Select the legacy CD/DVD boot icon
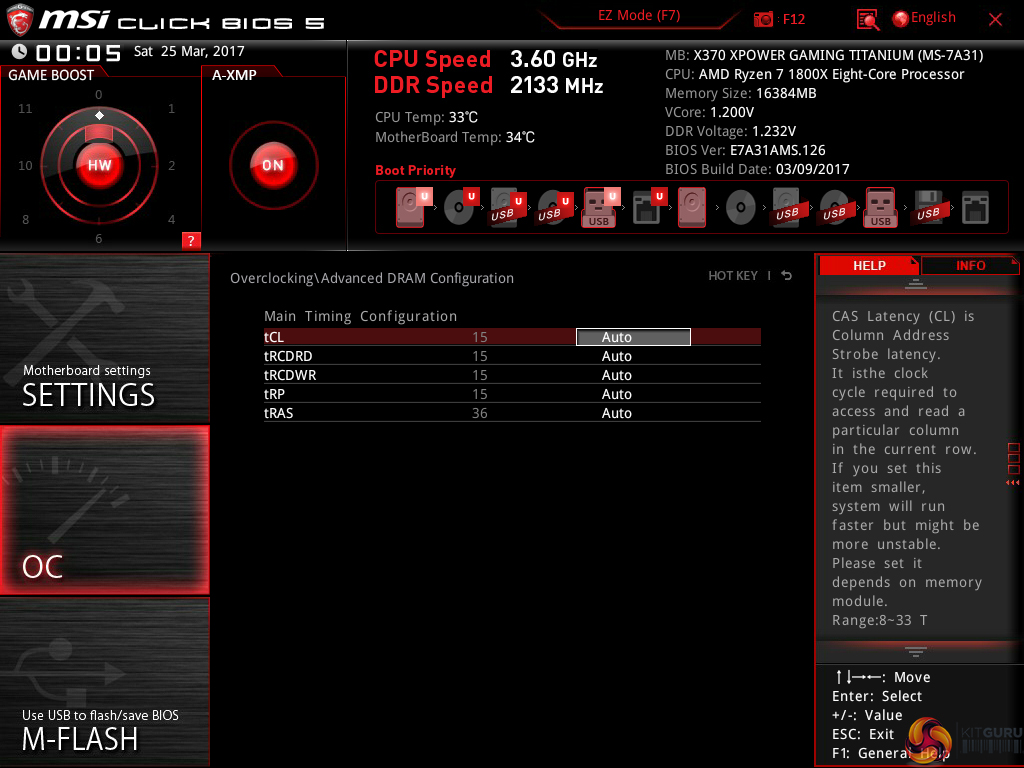Screen dimensions: 1024x768 (x=741, y=207)
